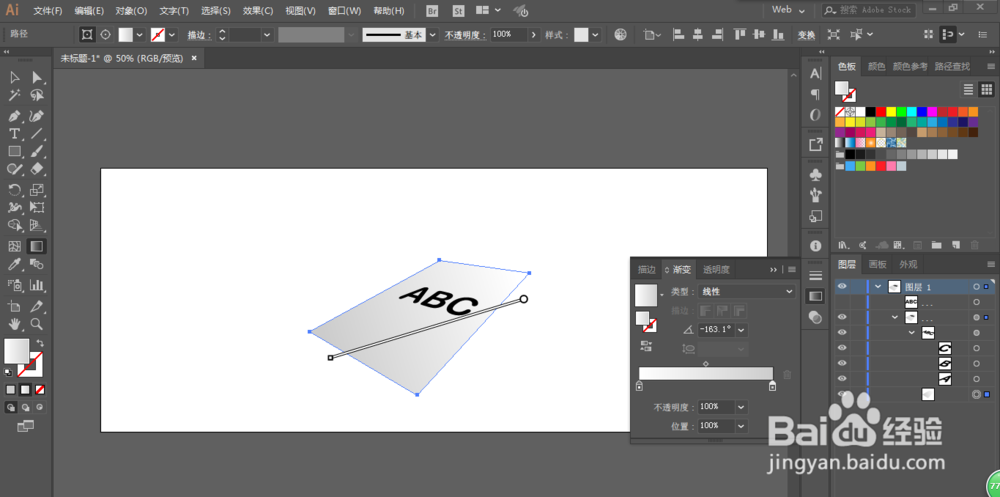Select the Selection tool arrow

[x=15, y=78]
